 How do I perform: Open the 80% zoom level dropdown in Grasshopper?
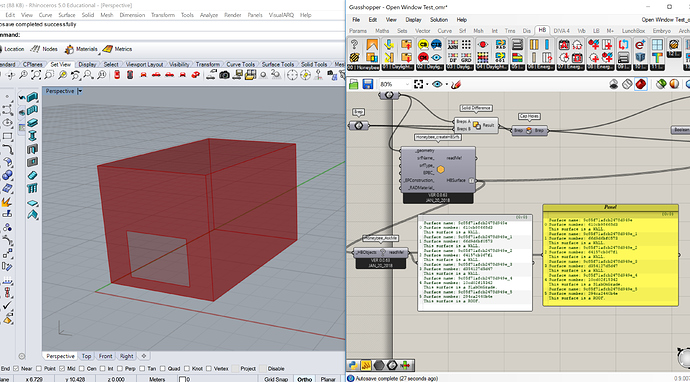pyautogui.click(x=406, y=84)
